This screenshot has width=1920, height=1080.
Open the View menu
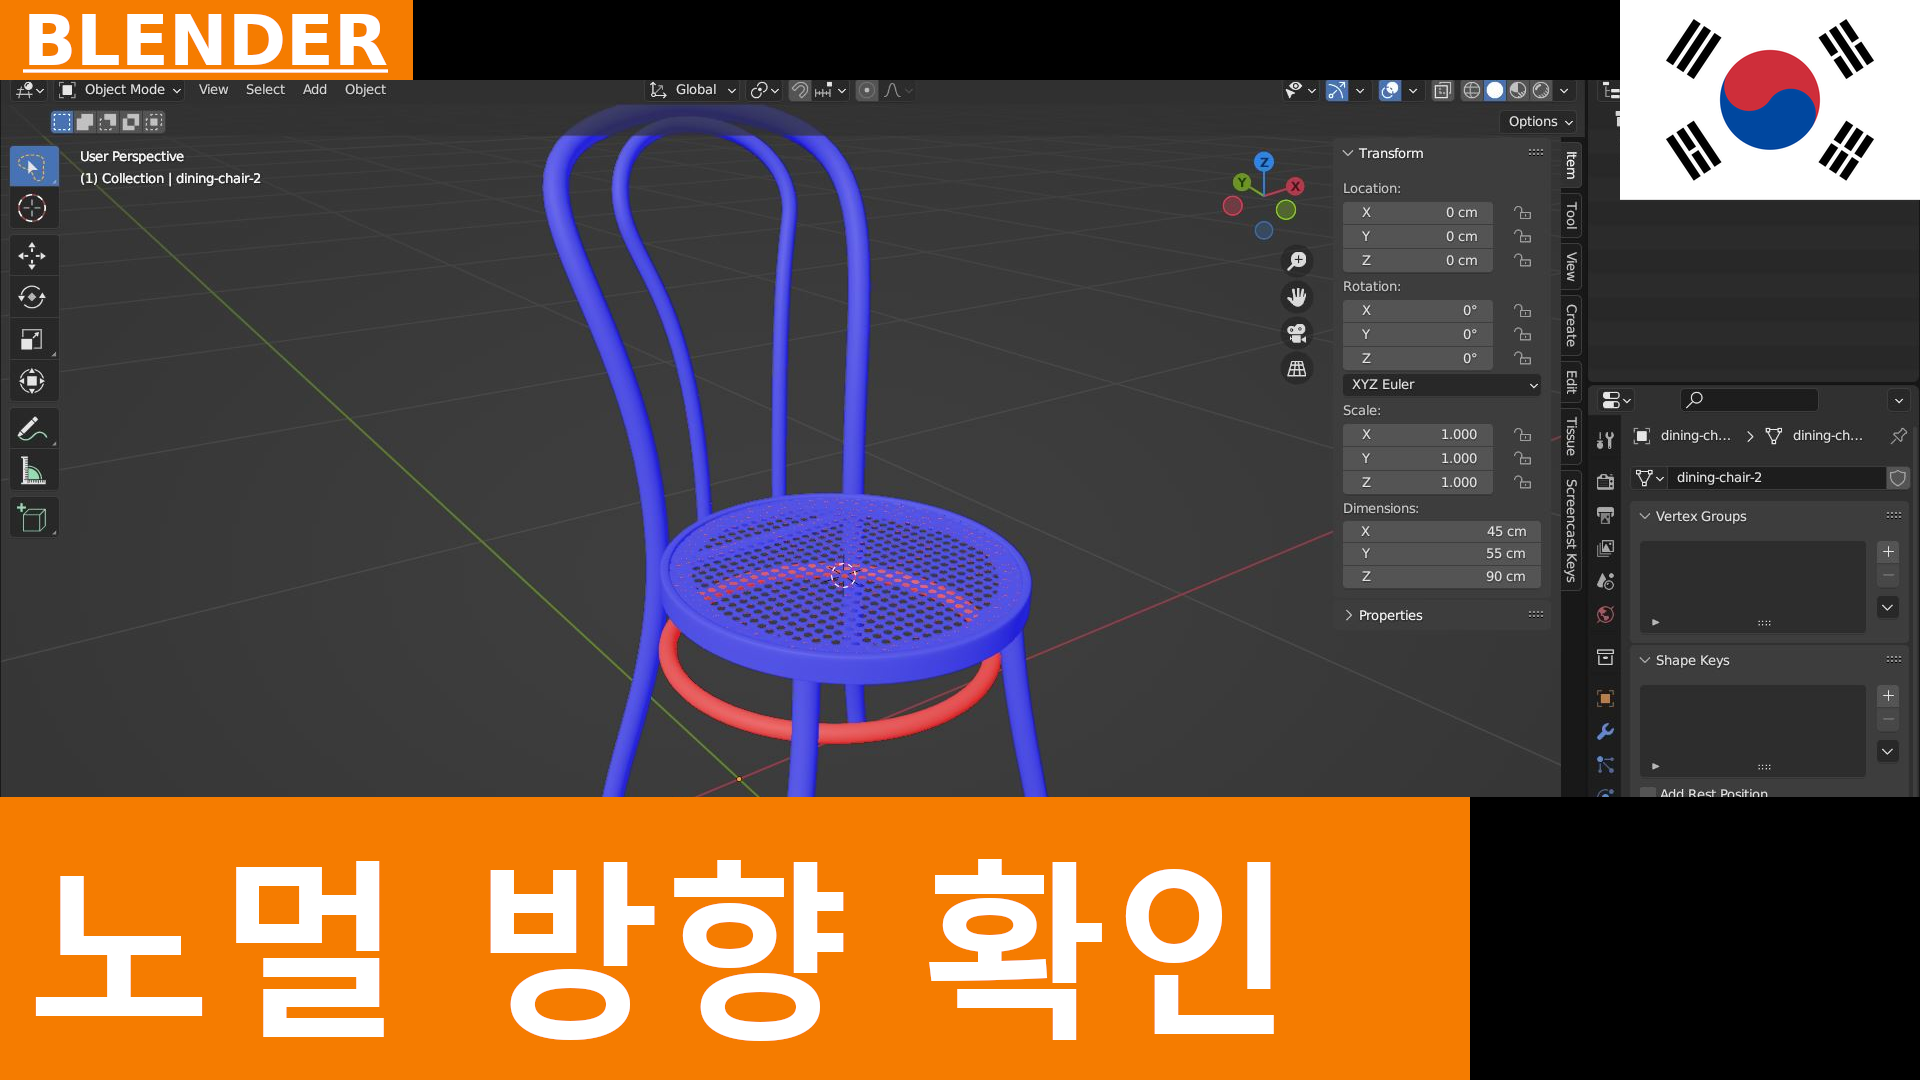(213, 90)
